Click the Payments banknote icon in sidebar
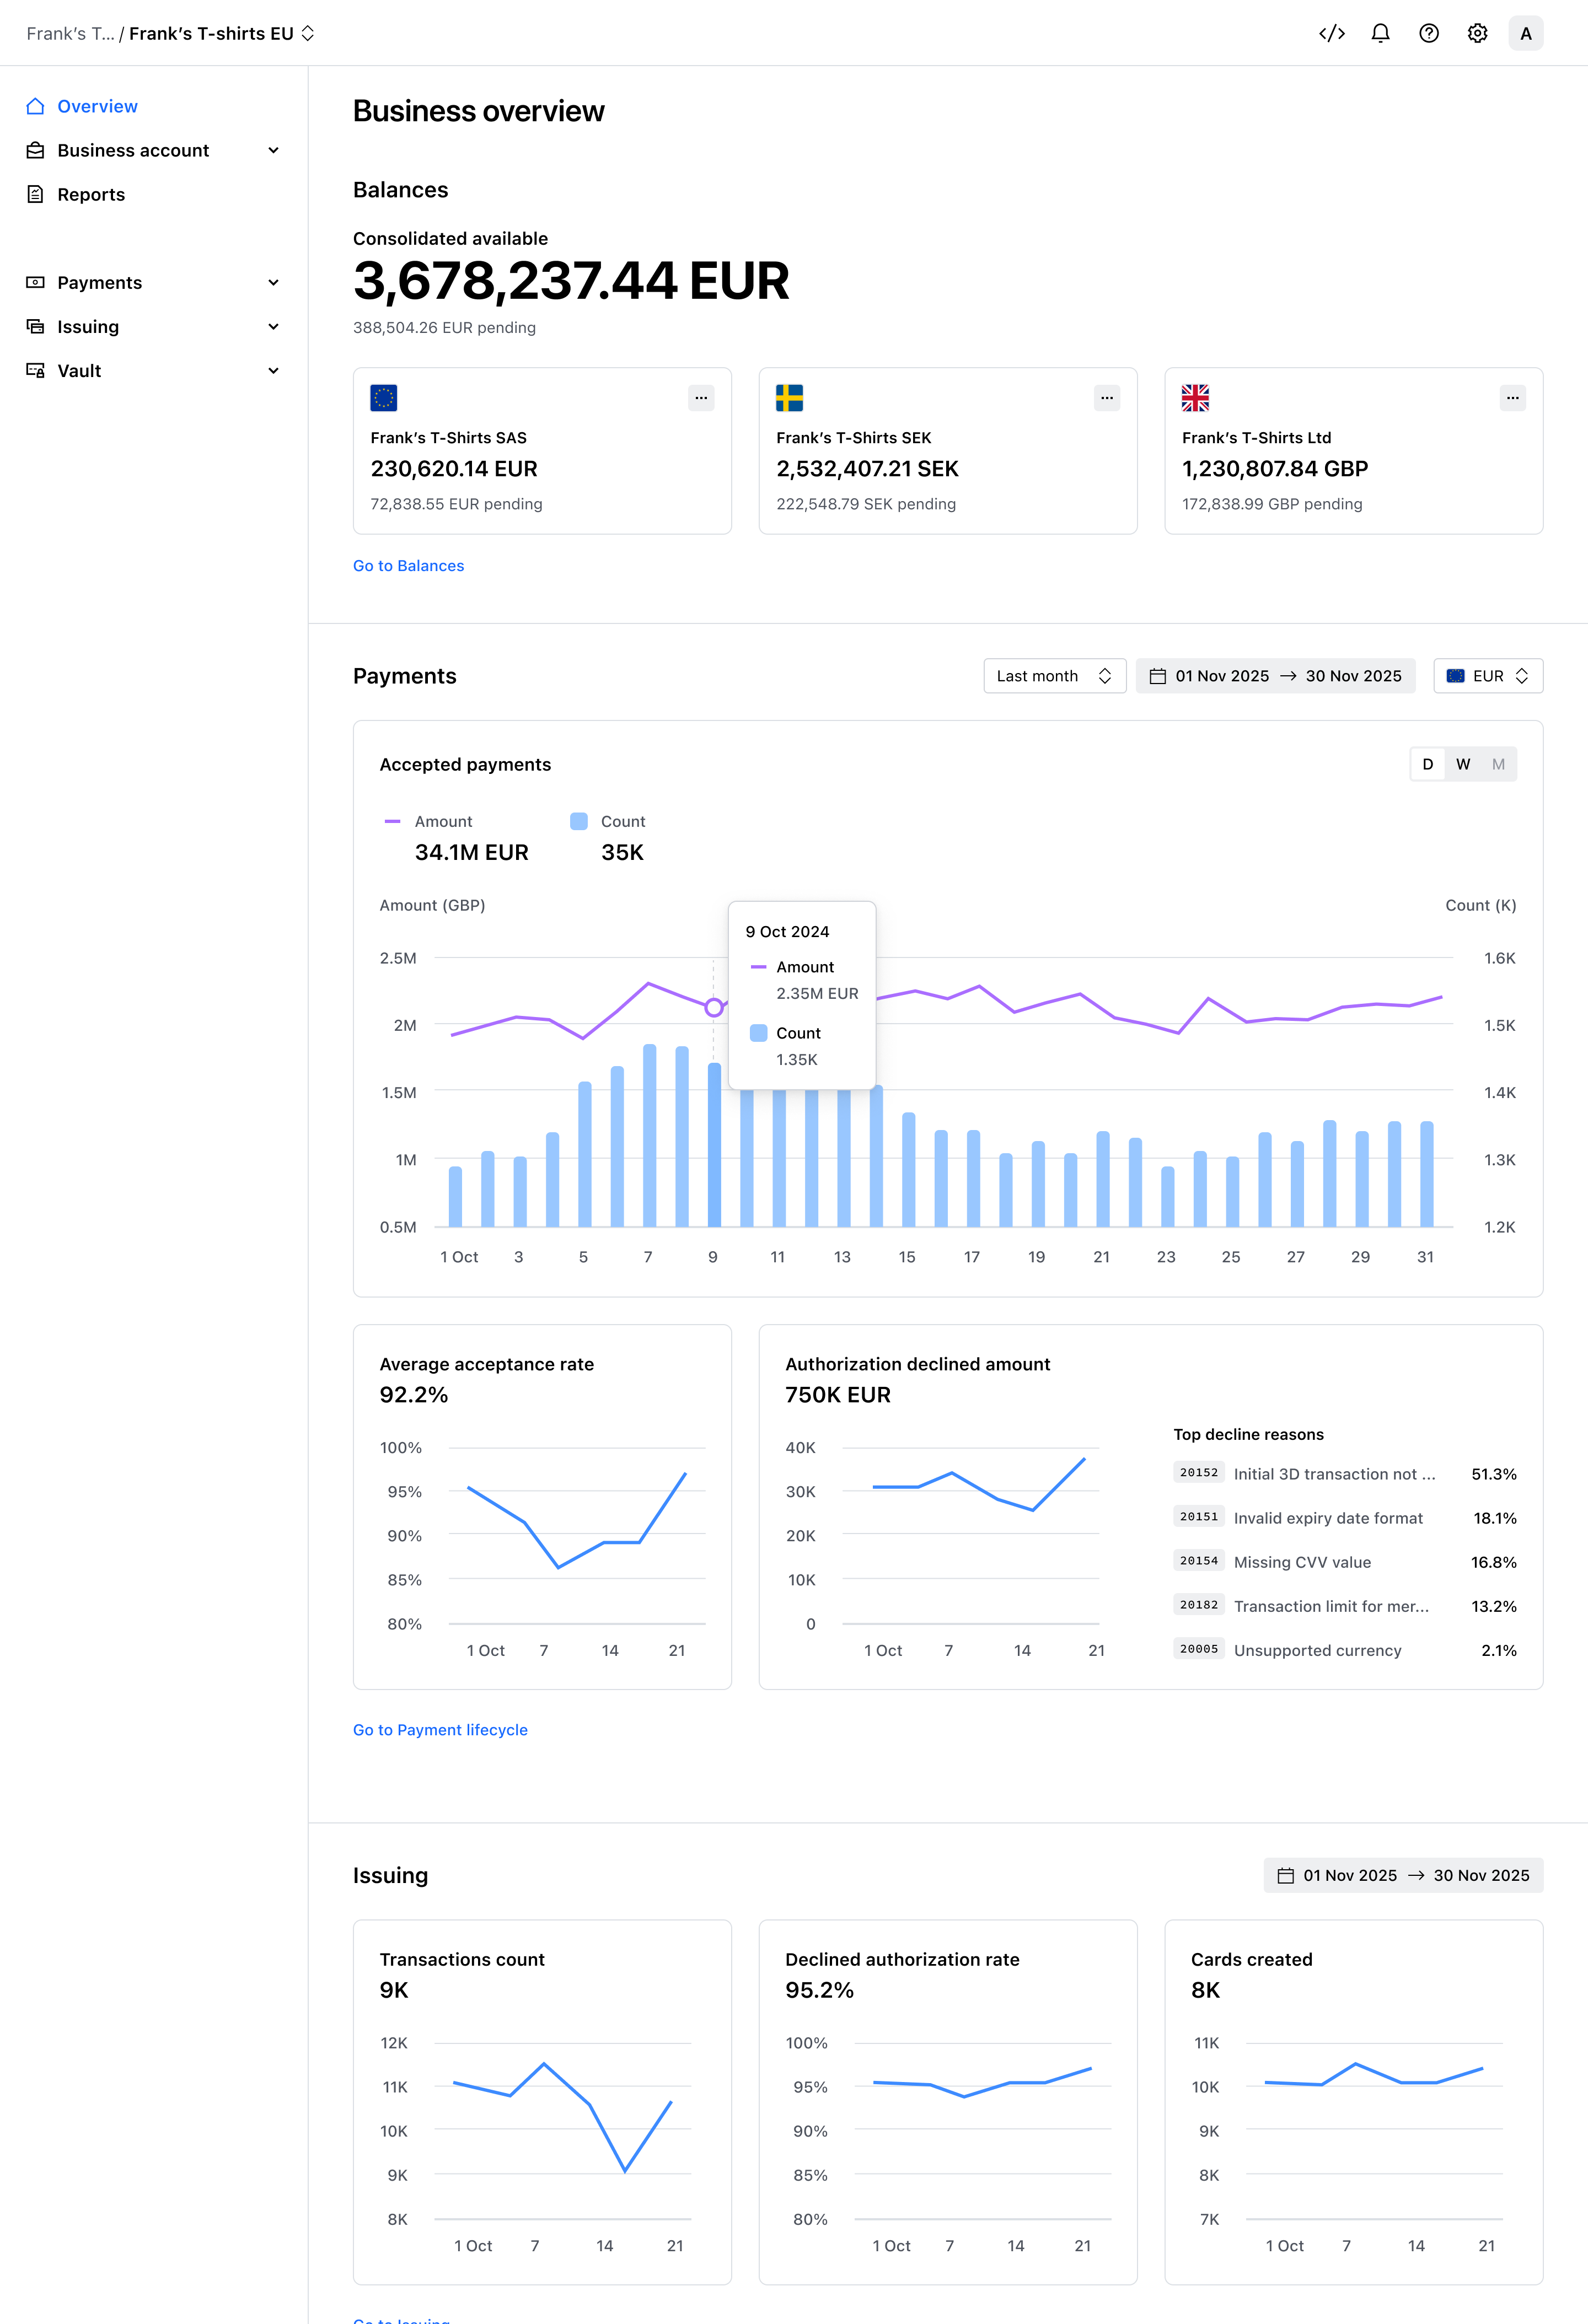The height and width of the screenshot is (2324, 1588). pos(35,282)
